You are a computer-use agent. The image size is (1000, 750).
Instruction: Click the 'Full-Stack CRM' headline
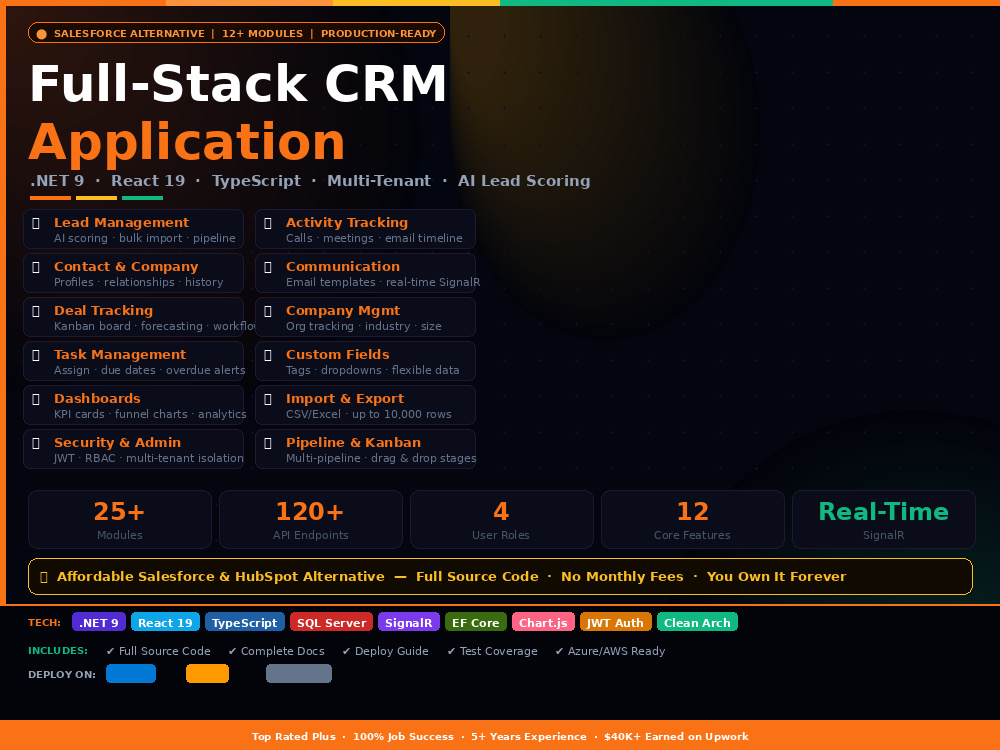238,84
